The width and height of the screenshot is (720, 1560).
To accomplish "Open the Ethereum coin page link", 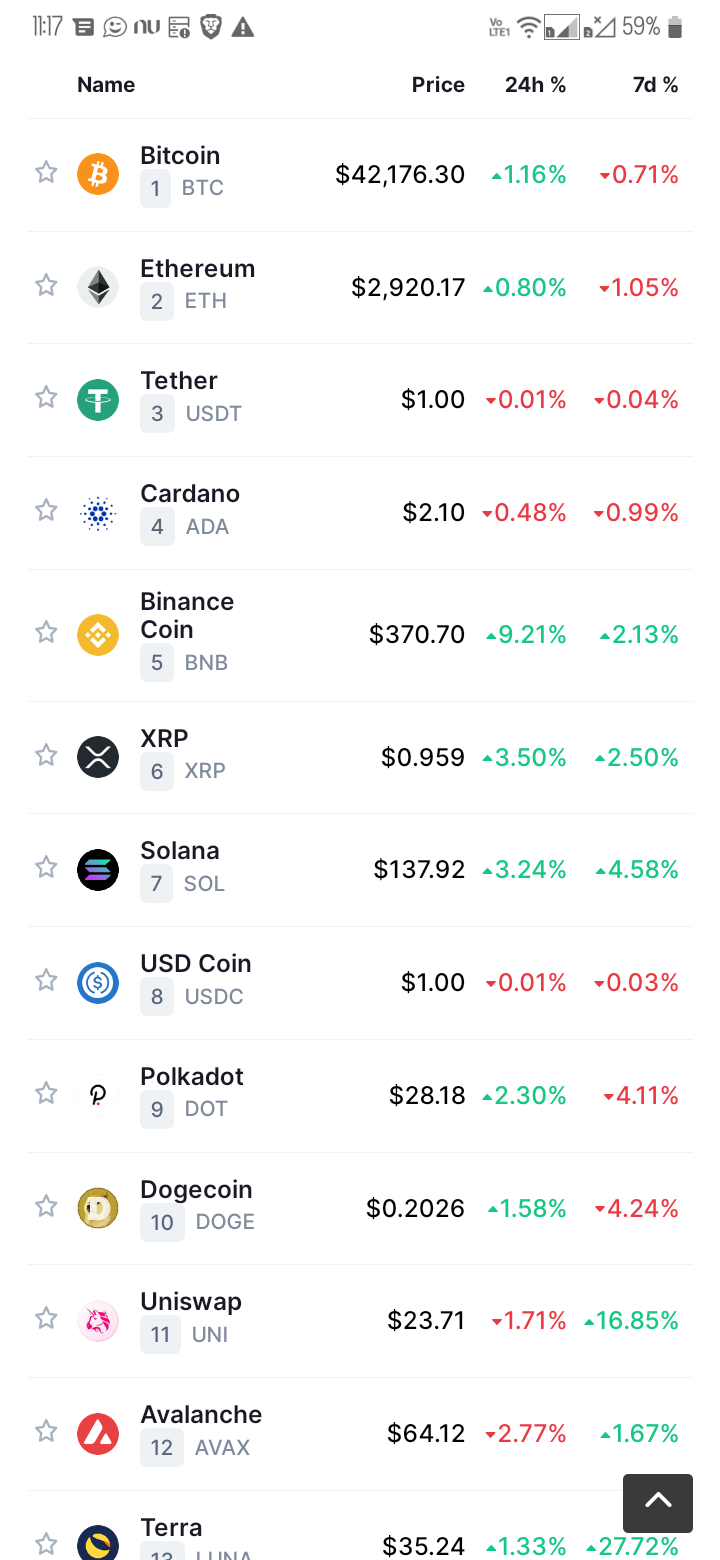I will 198,268.
